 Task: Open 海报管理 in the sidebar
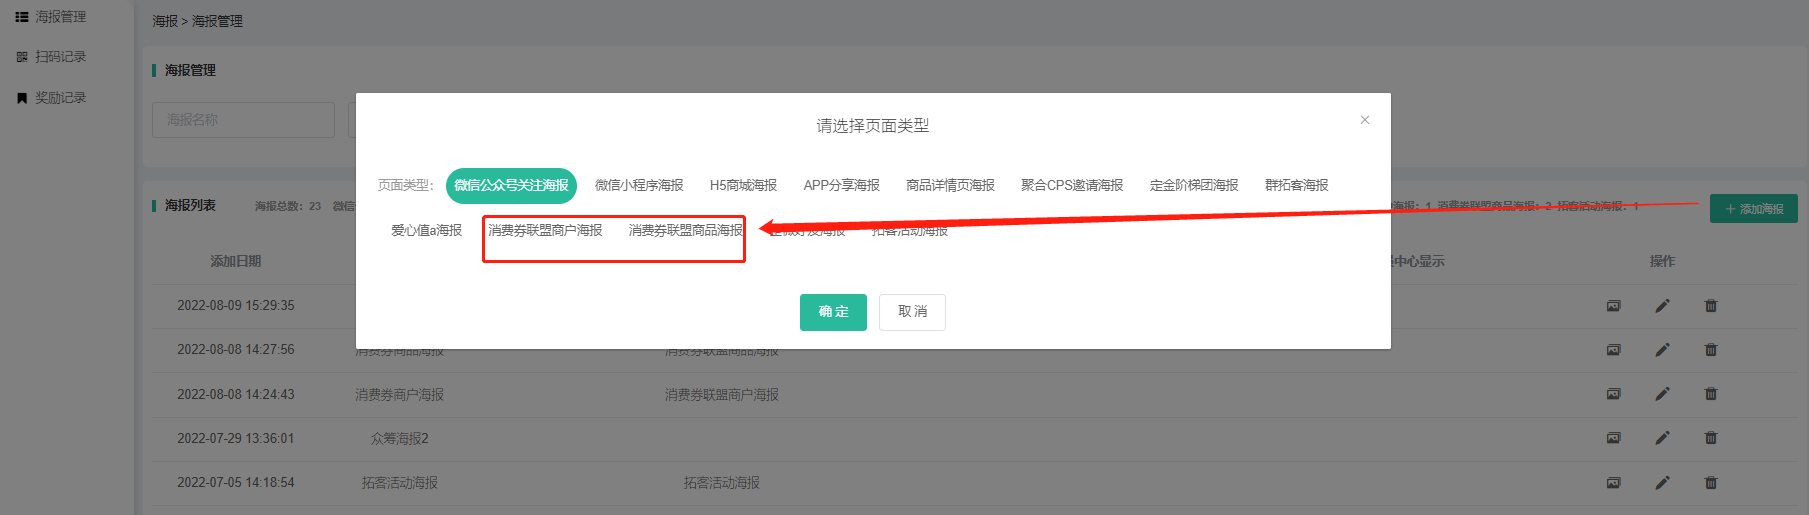51,17
